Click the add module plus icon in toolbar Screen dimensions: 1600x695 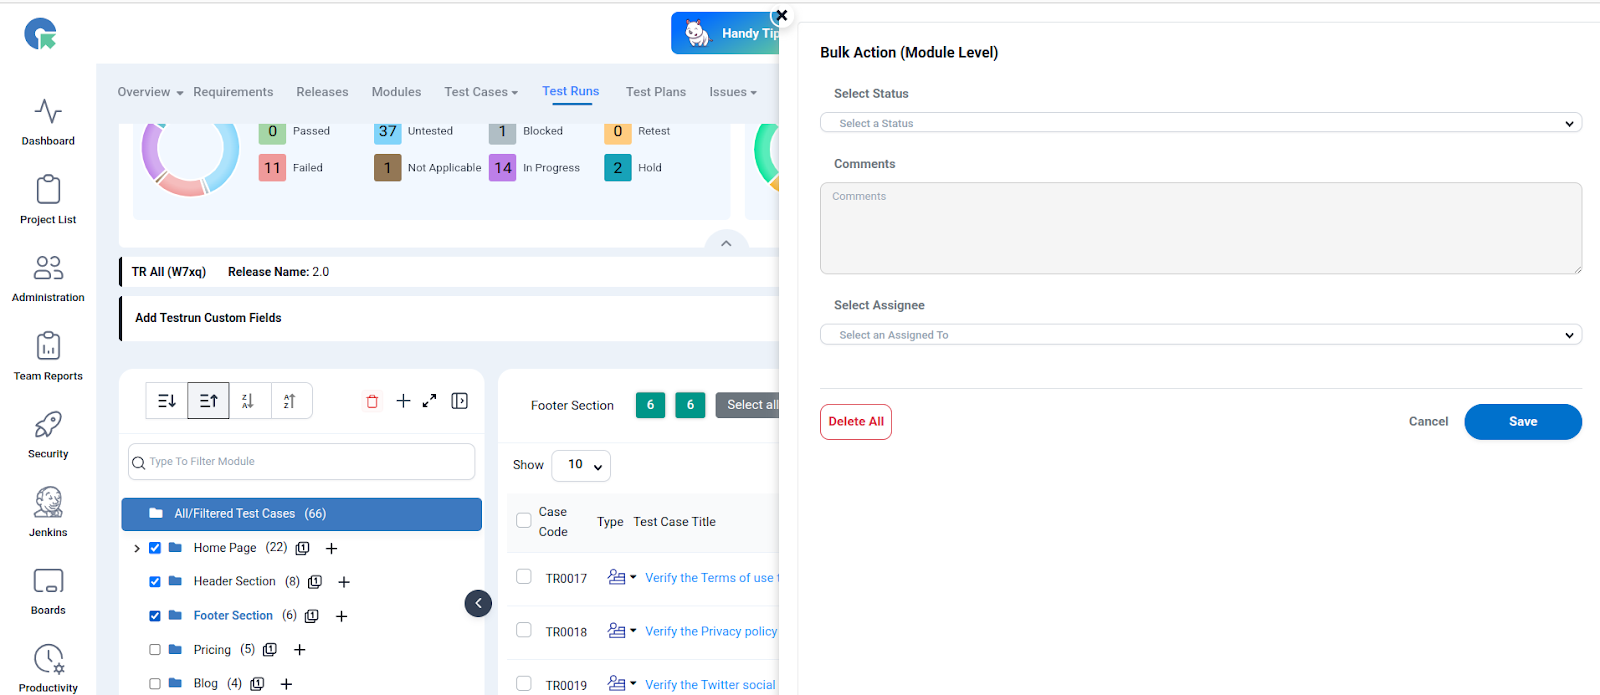pyautogui.click(x=403, y=401)
